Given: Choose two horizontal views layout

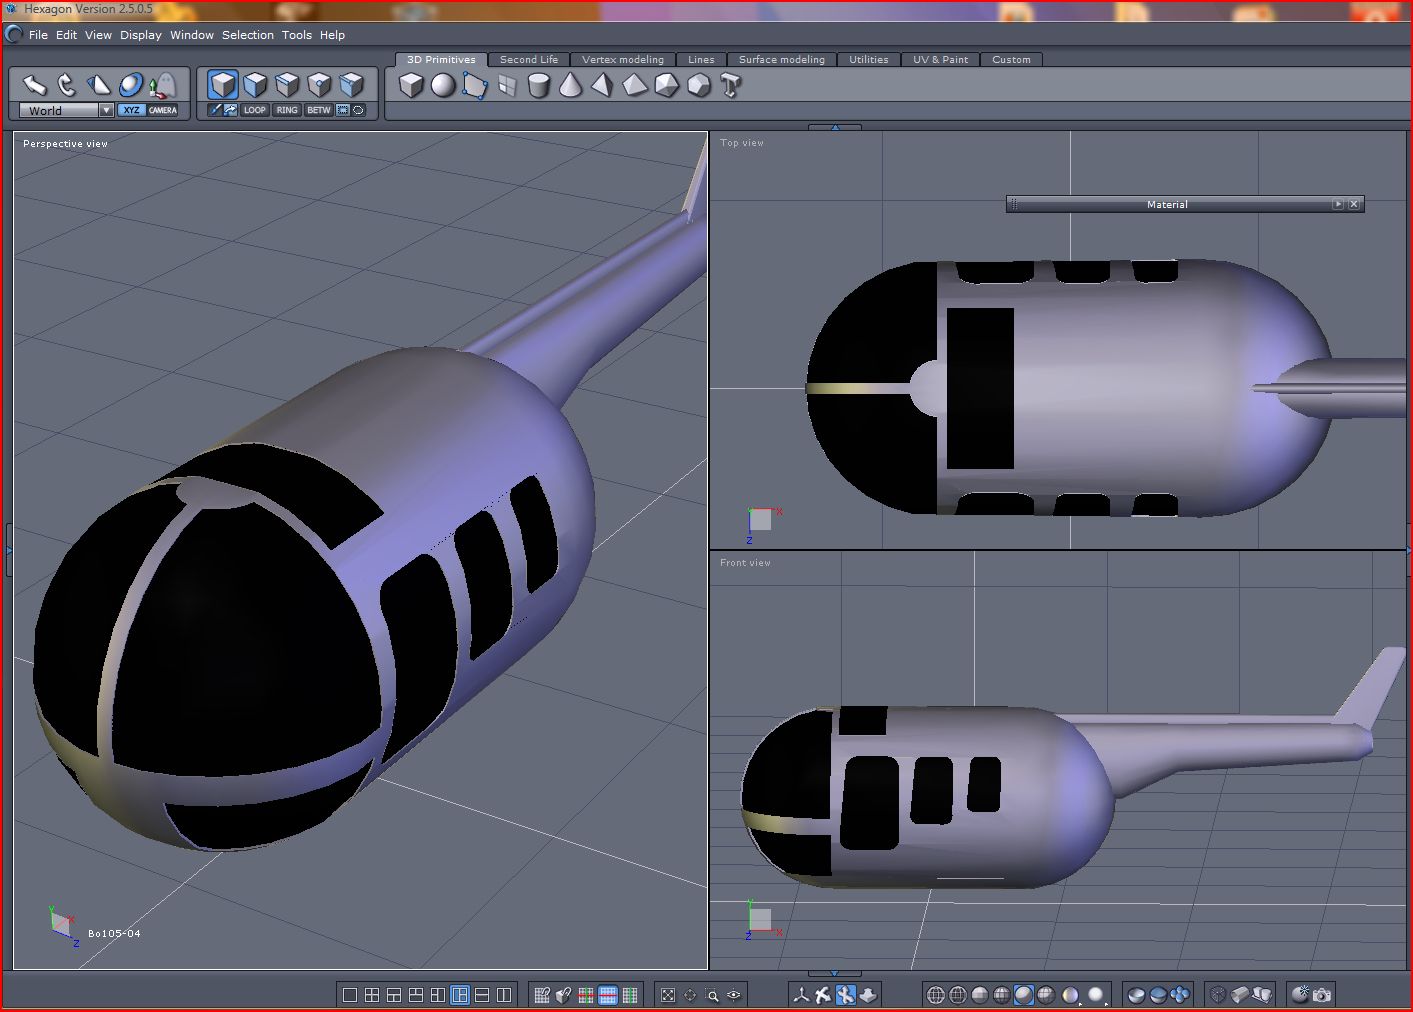Looking at the screenshot, I should (x=482, y=995).
